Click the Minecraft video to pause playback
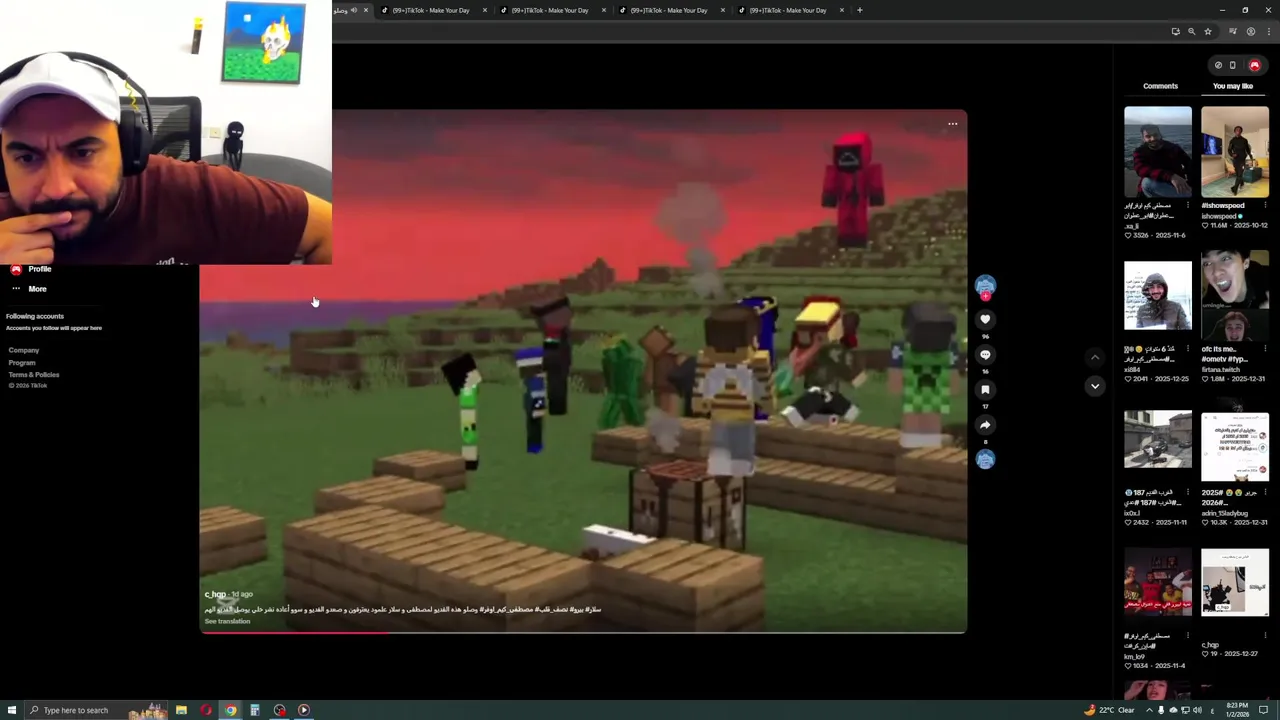 click(583, 370)
